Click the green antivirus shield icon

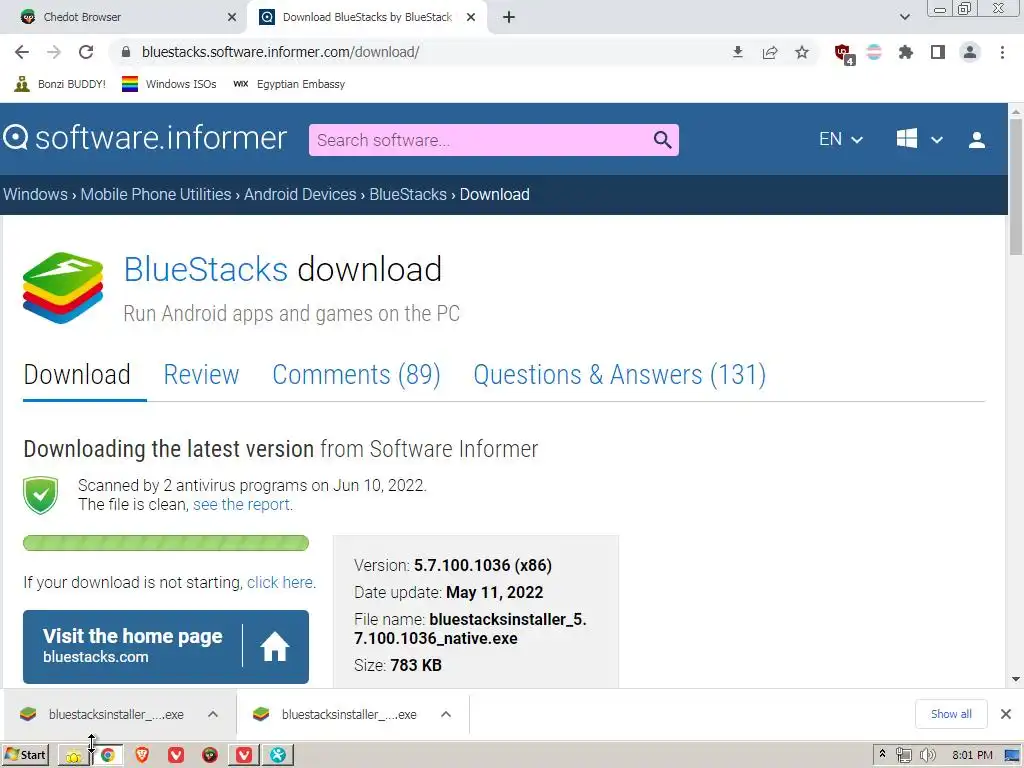click(x=40, y=495)
